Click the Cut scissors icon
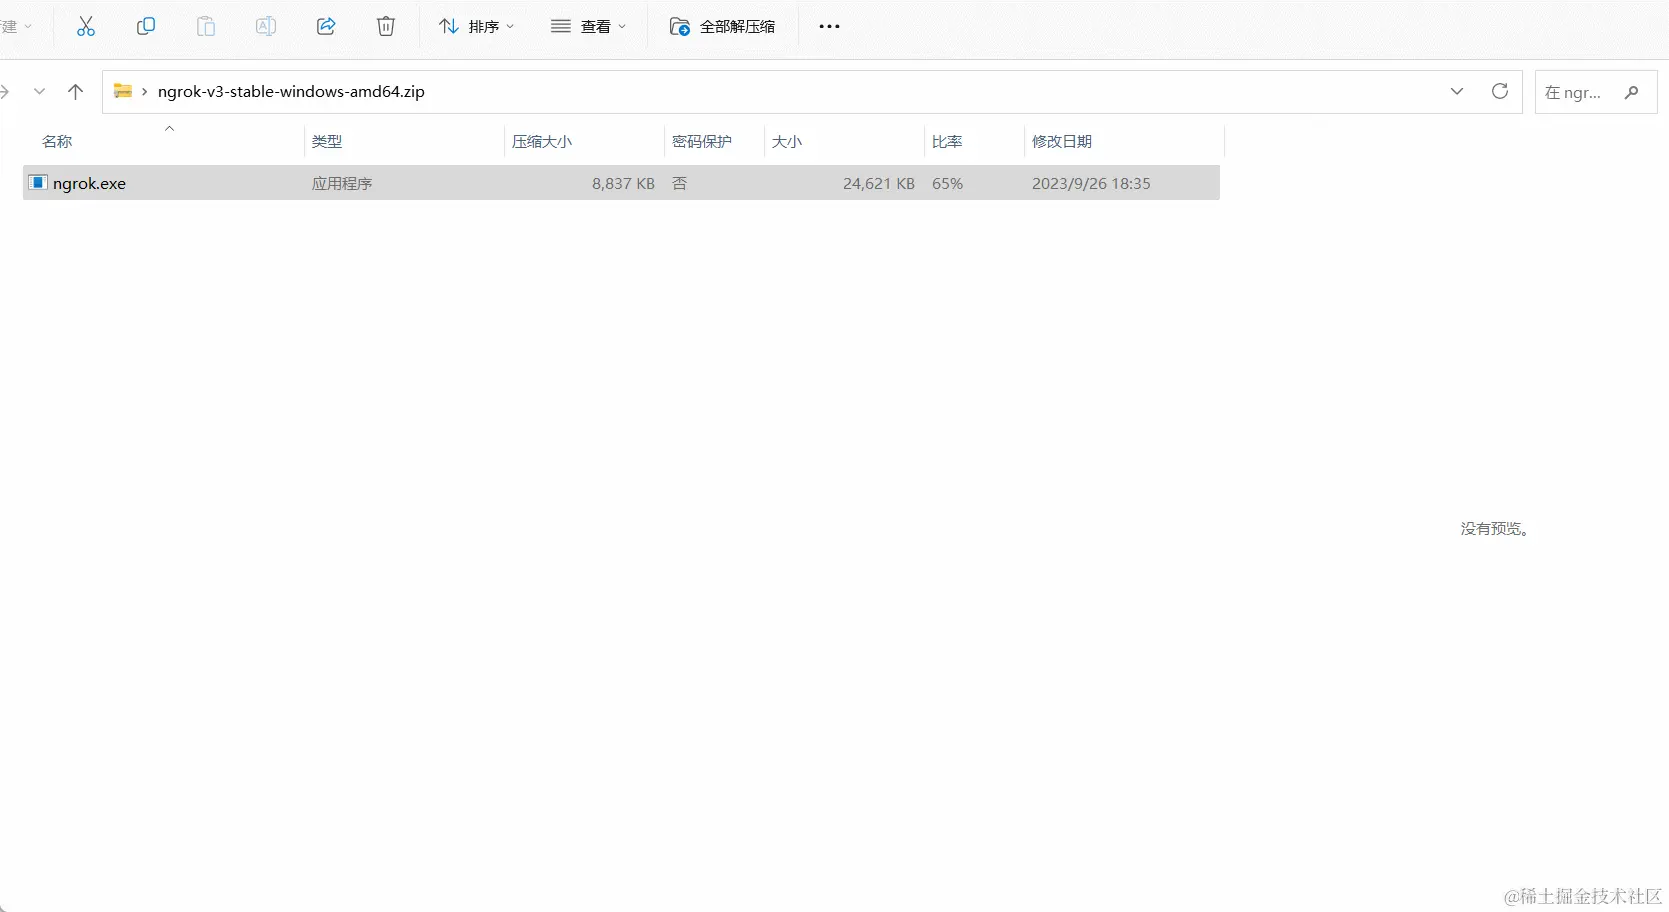 coord(86,27)
